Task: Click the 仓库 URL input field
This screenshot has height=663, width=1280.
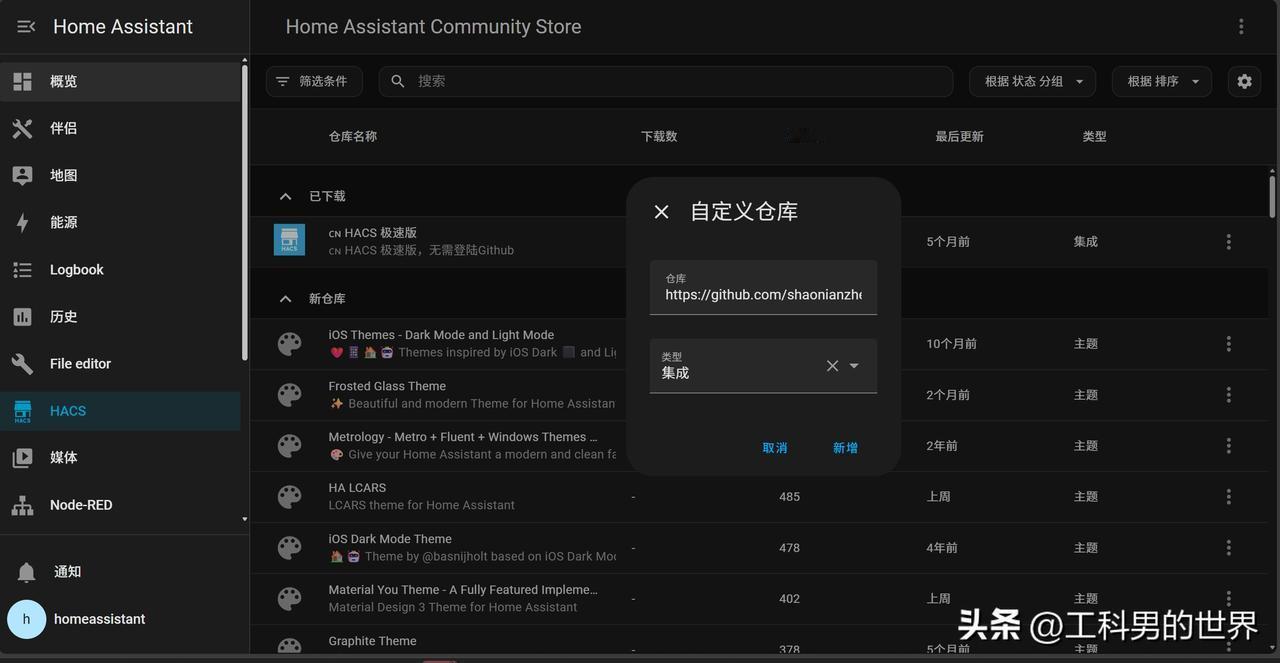Action: click(763, 287)
